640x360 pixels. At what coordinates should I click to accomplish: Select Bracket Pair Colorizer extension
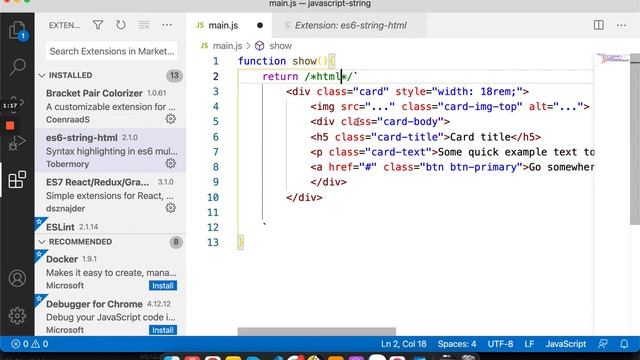click(x=110, y=106)
